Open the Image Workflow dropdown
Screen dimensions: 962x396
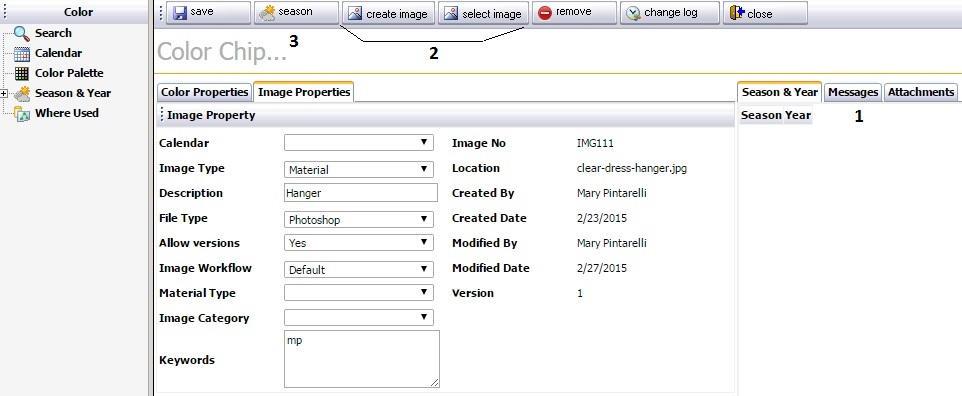click(x=358, y=270)
